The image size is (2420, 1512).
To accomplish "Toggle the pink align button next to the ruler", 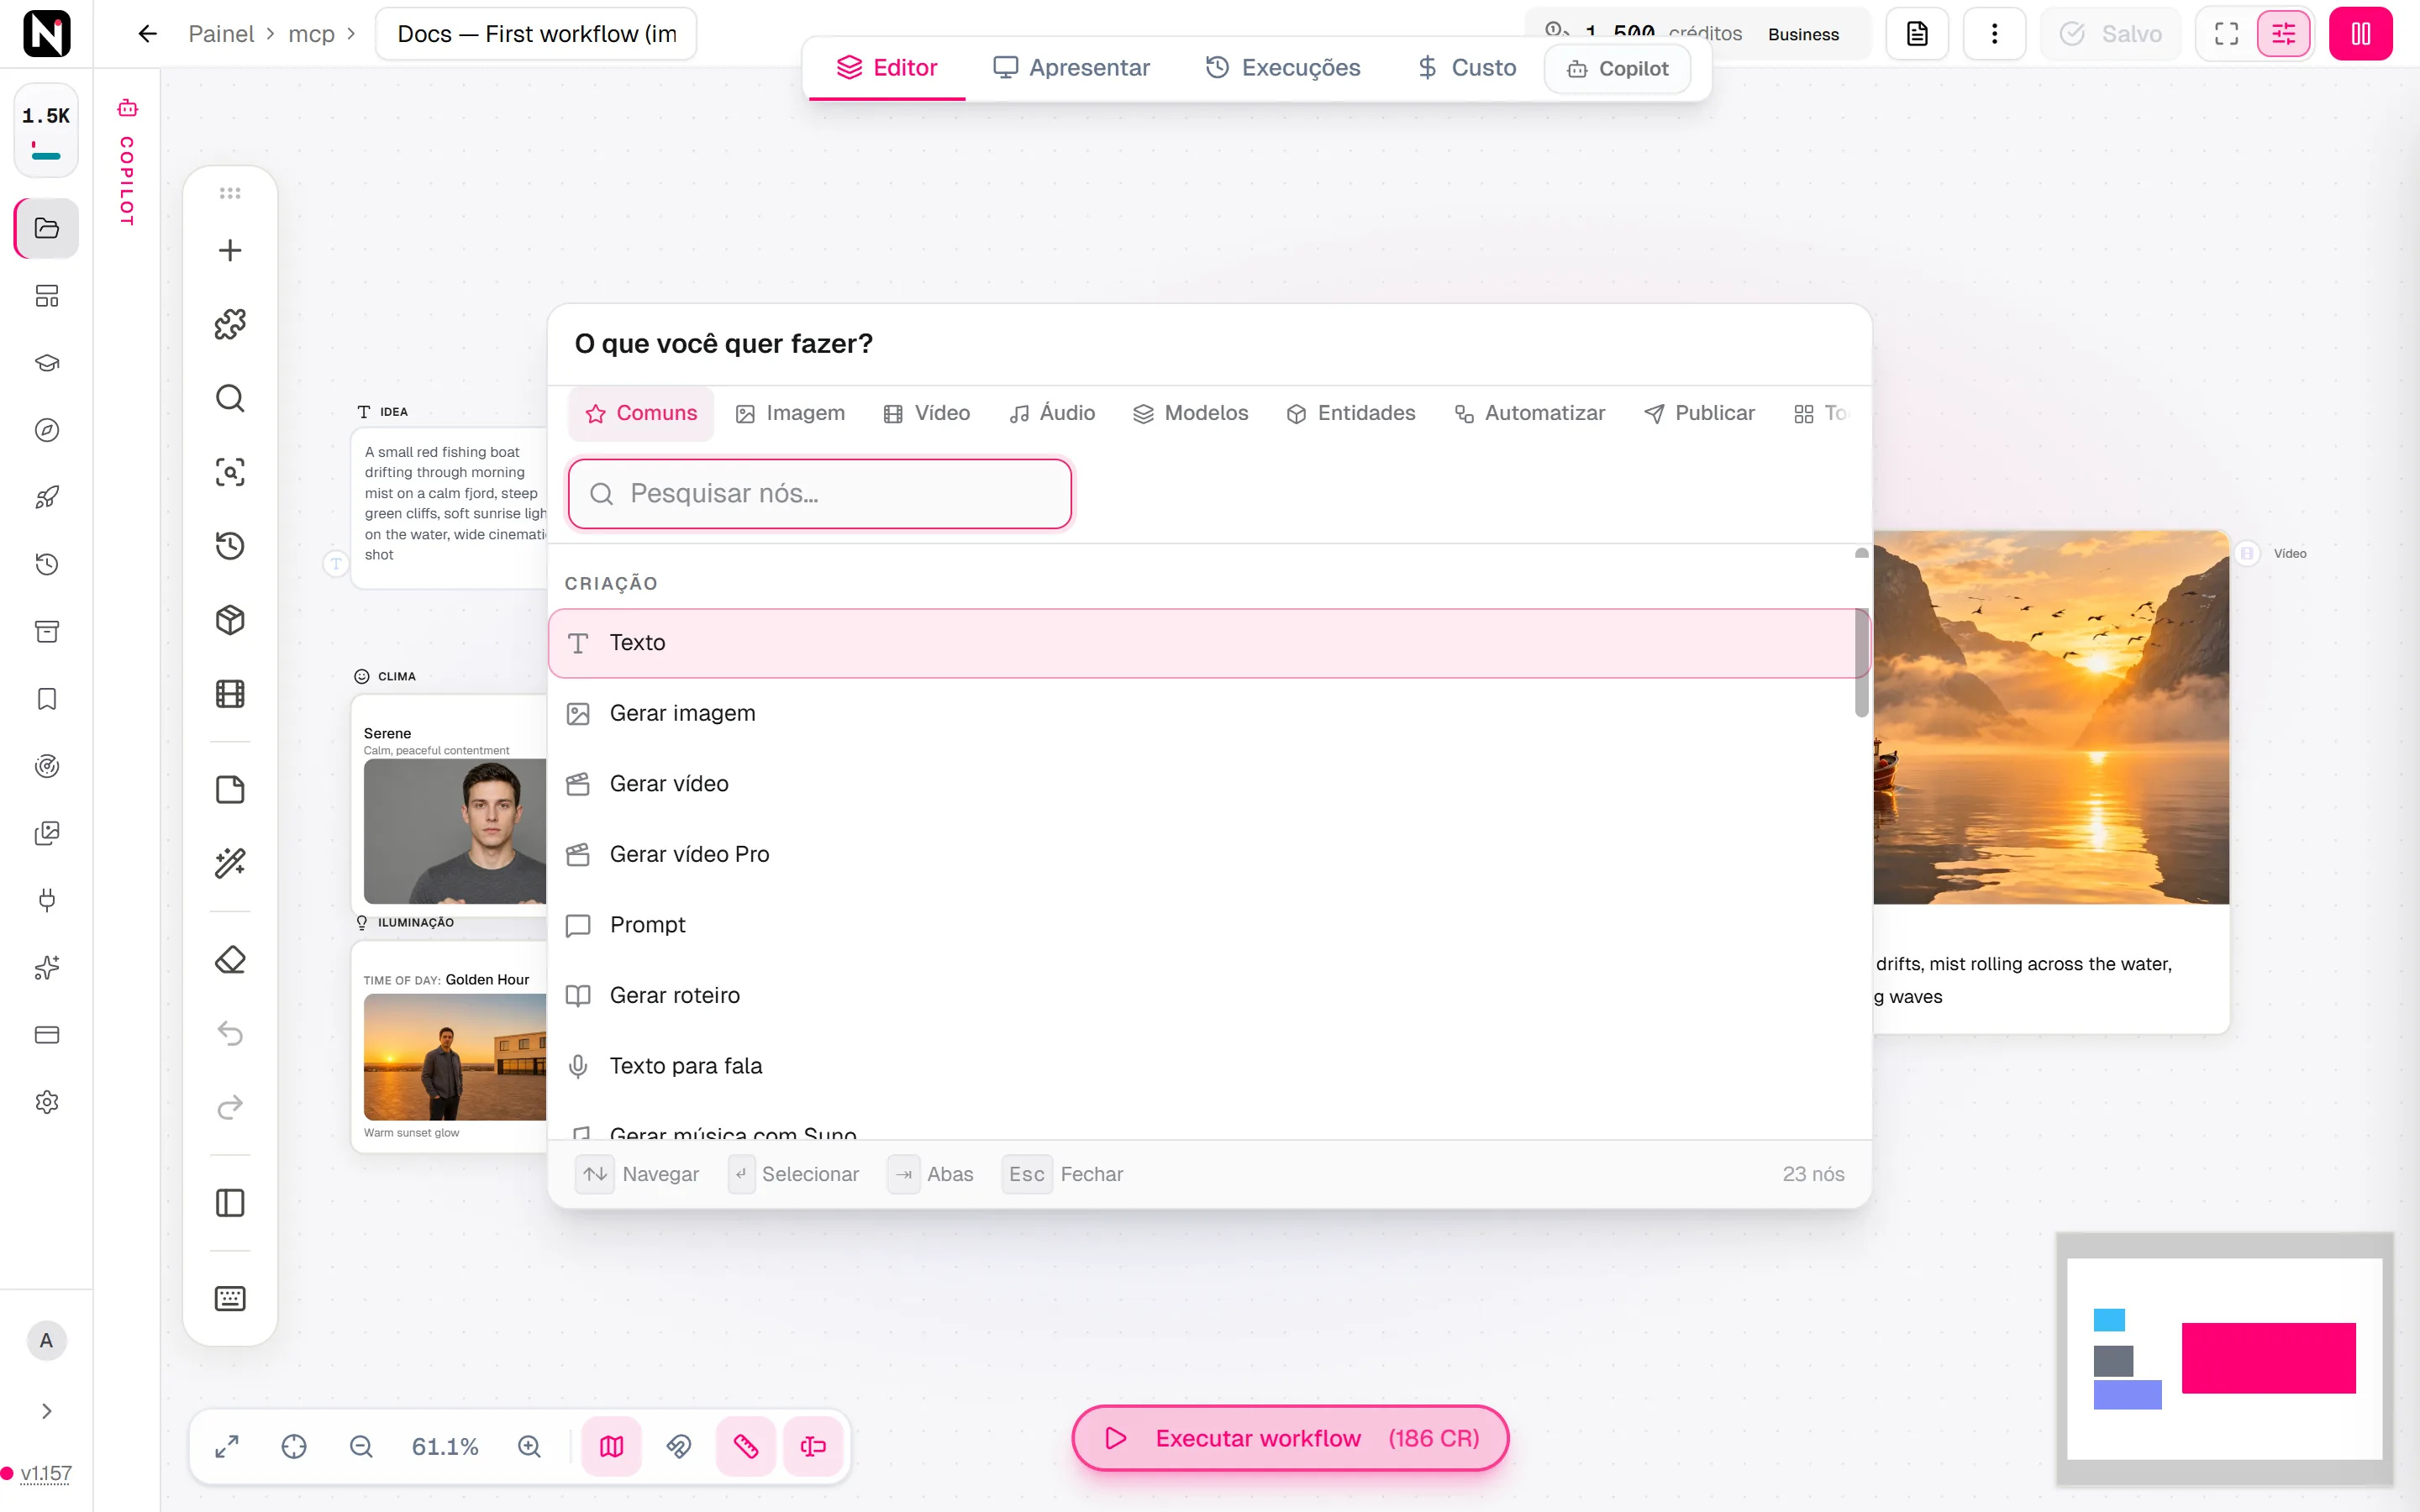I will 813,1447.
